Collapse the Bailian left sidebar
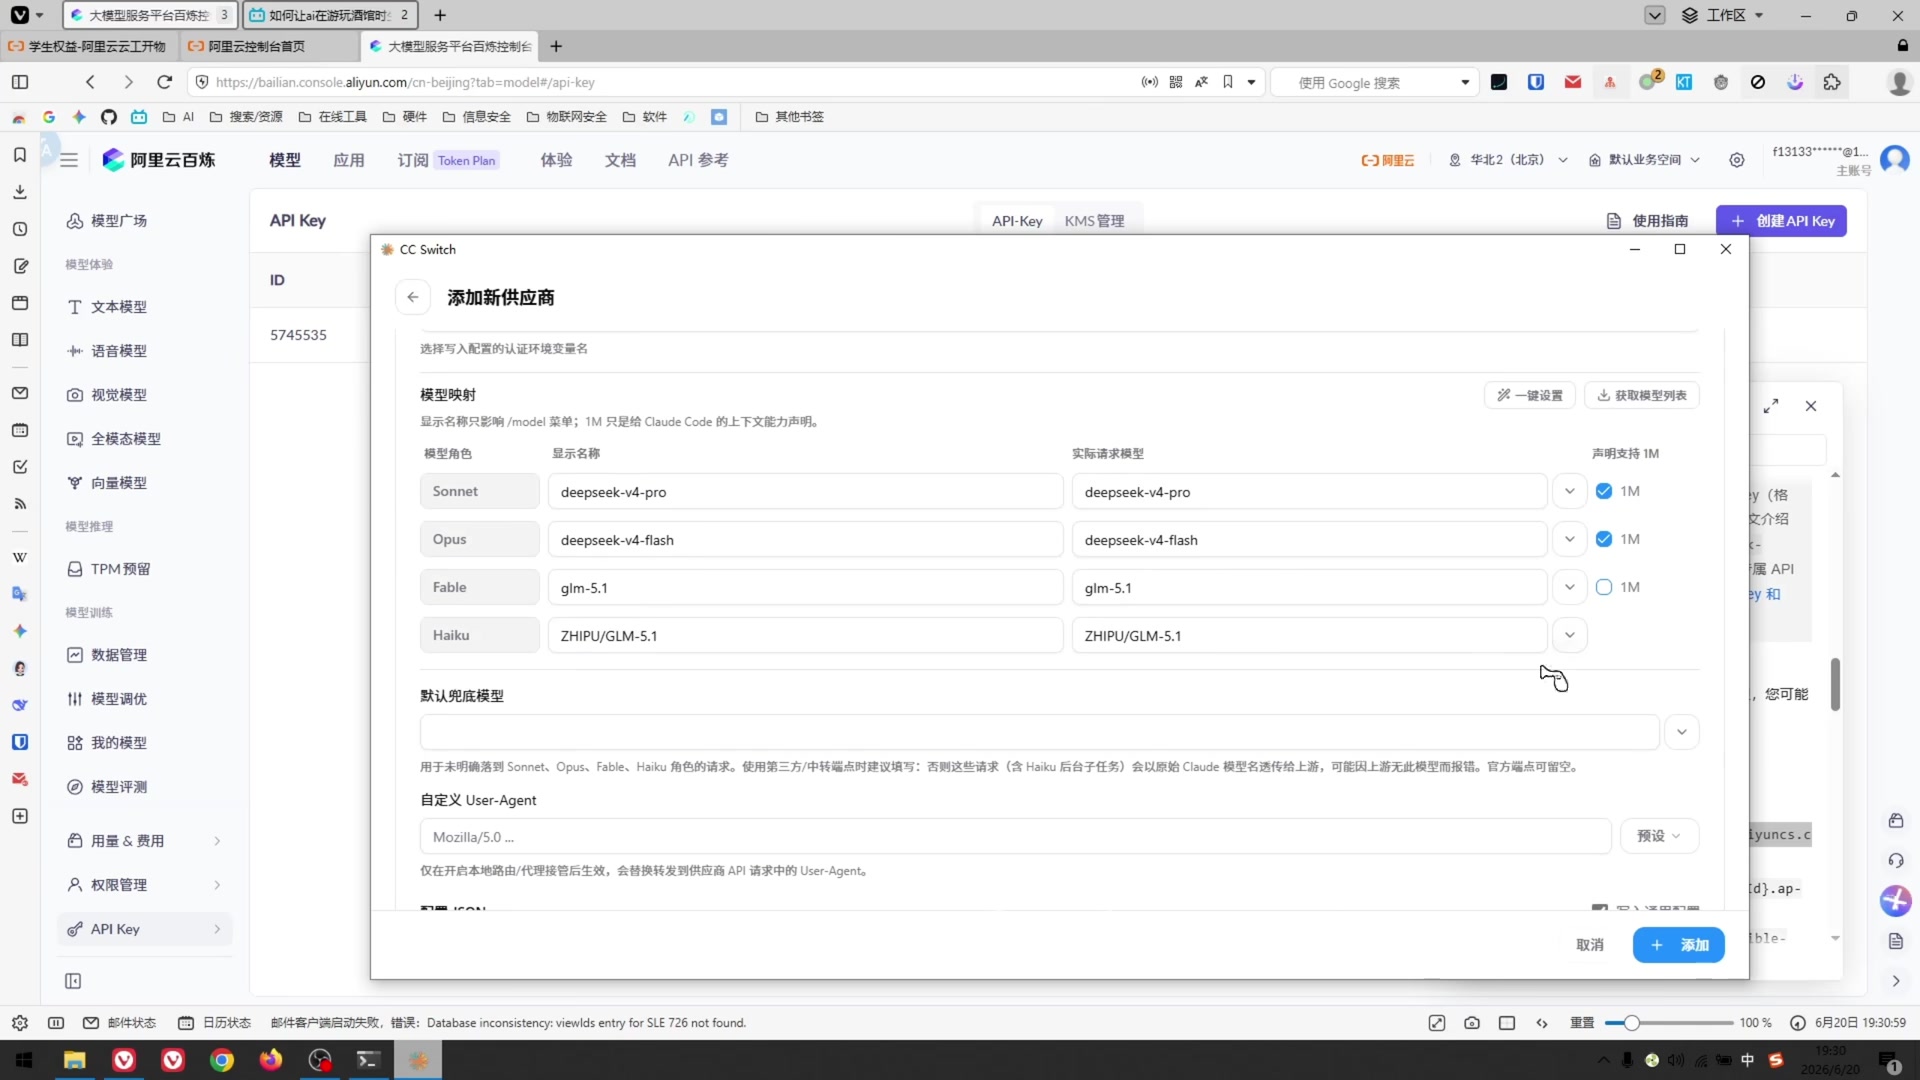The width and height of the screenshot is (1920, 1080). [x=73, y=981]
